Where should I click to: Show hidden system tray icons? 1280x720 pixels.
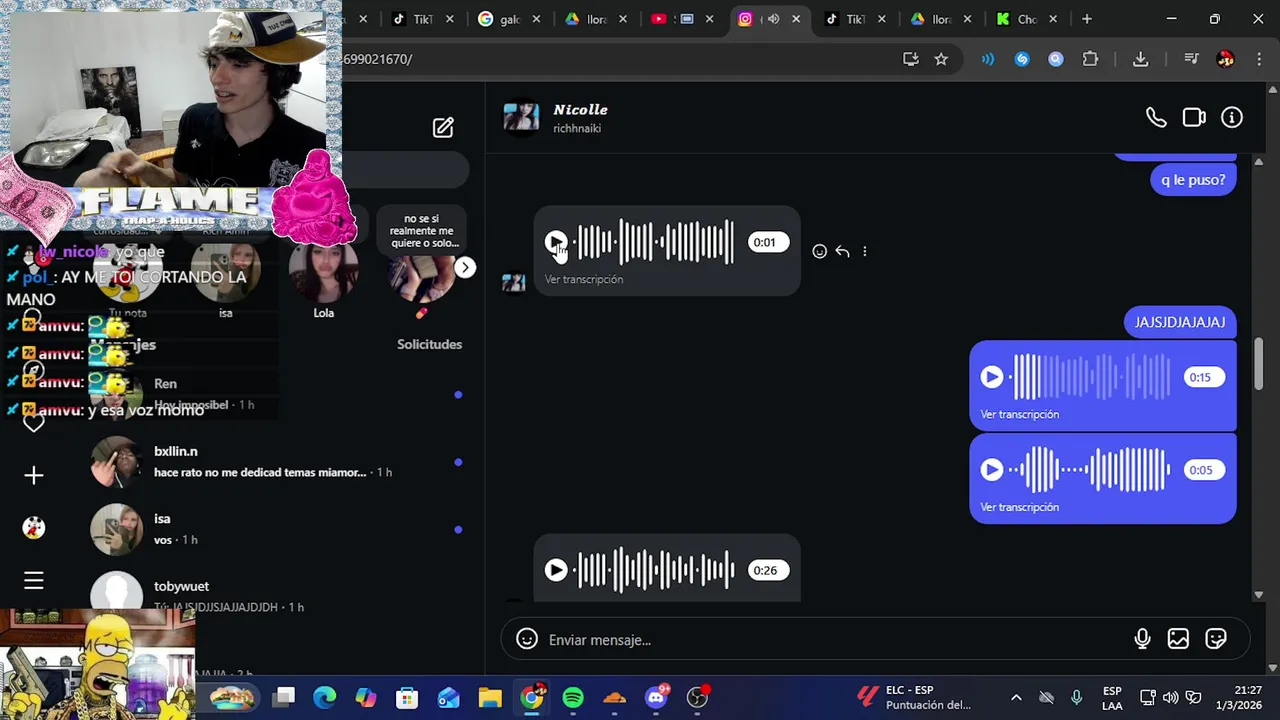tap(1016, 697)
